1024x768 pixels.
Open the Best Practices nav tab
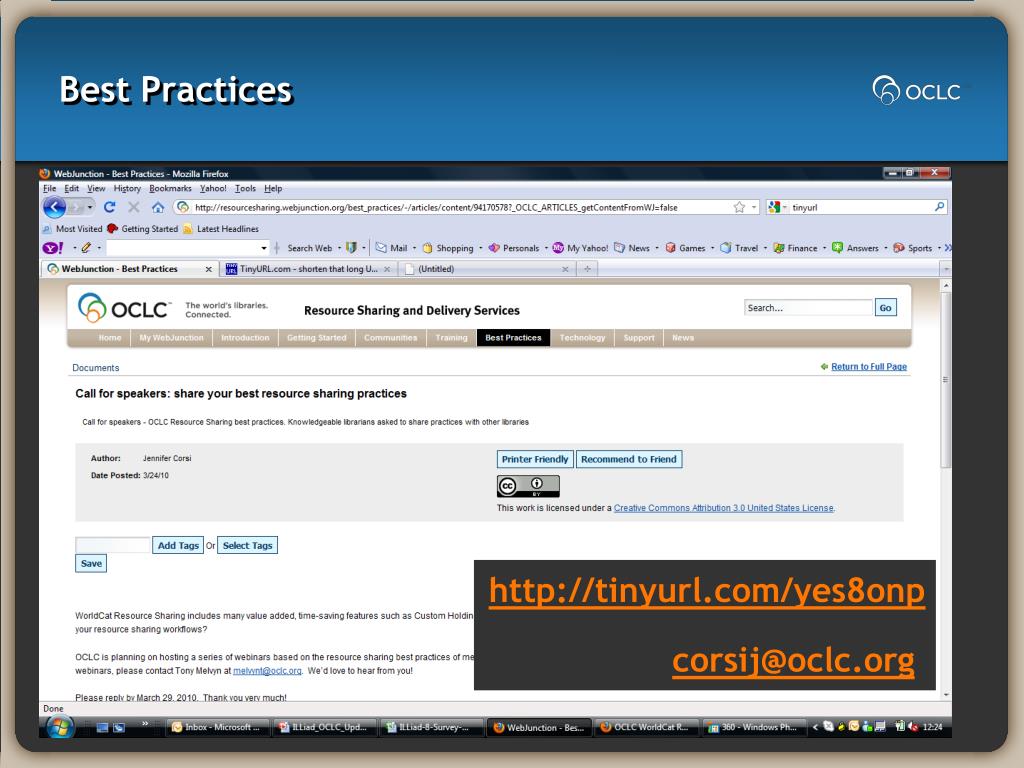(513, 338)
